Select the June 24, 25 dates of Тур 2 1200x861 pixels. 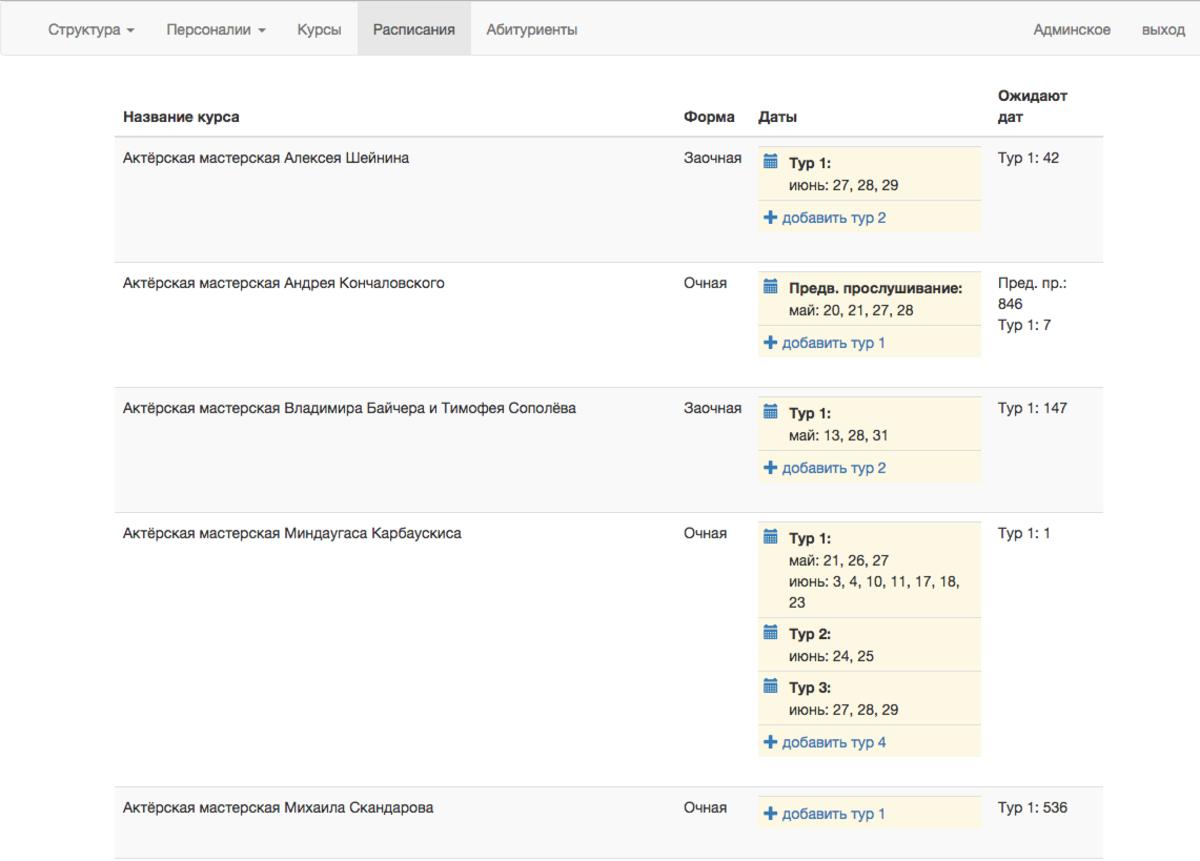click(830, 657)
